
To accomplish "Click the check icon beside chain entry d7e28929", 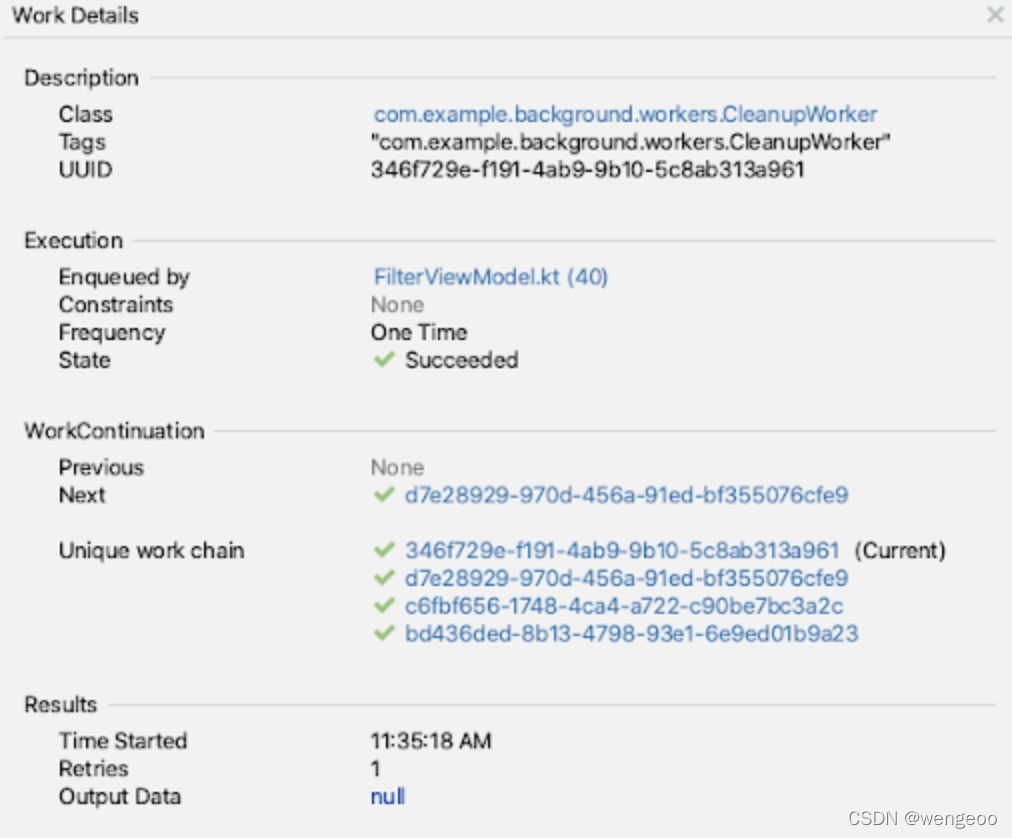I will coord(384,577).
